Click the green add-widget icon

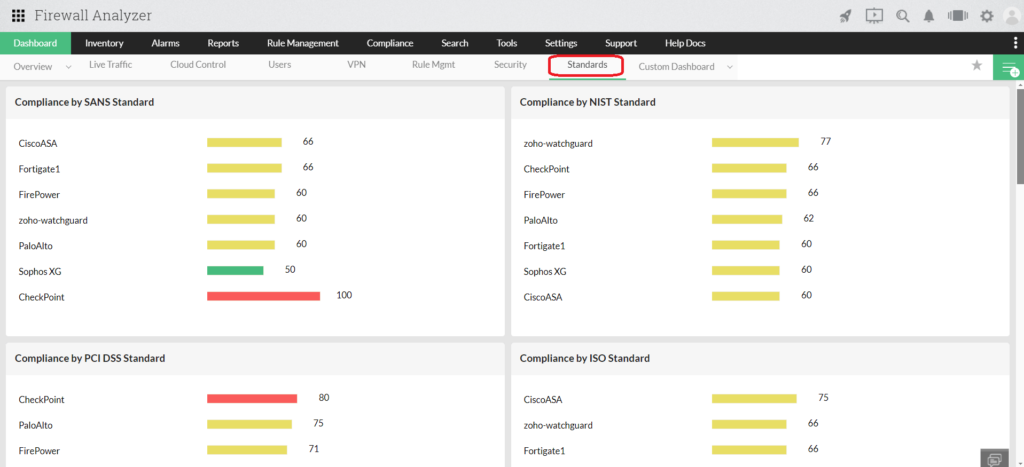(x=1008, y=67)
